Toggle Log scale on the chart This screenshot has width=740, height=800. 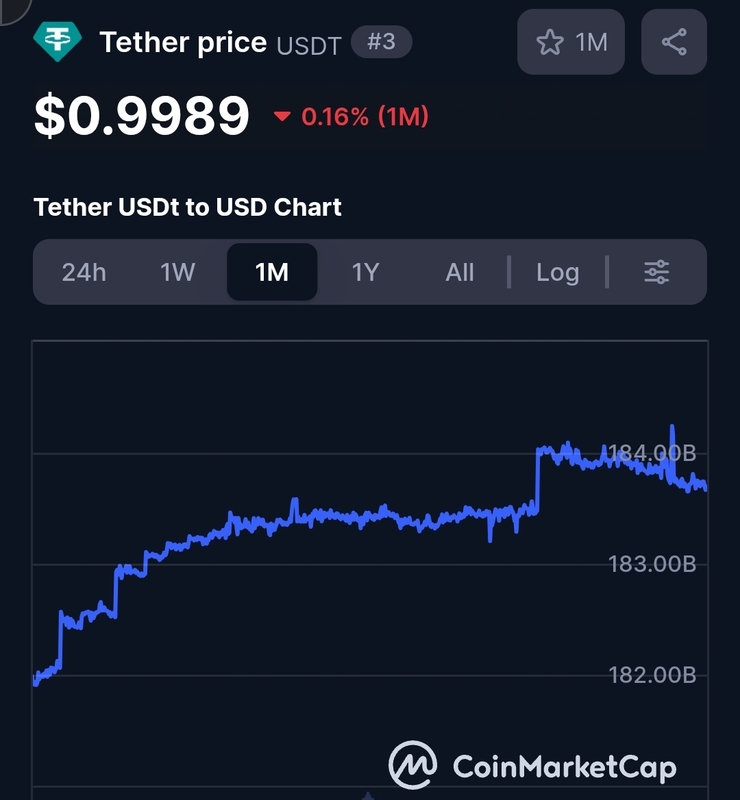(557, 272)
